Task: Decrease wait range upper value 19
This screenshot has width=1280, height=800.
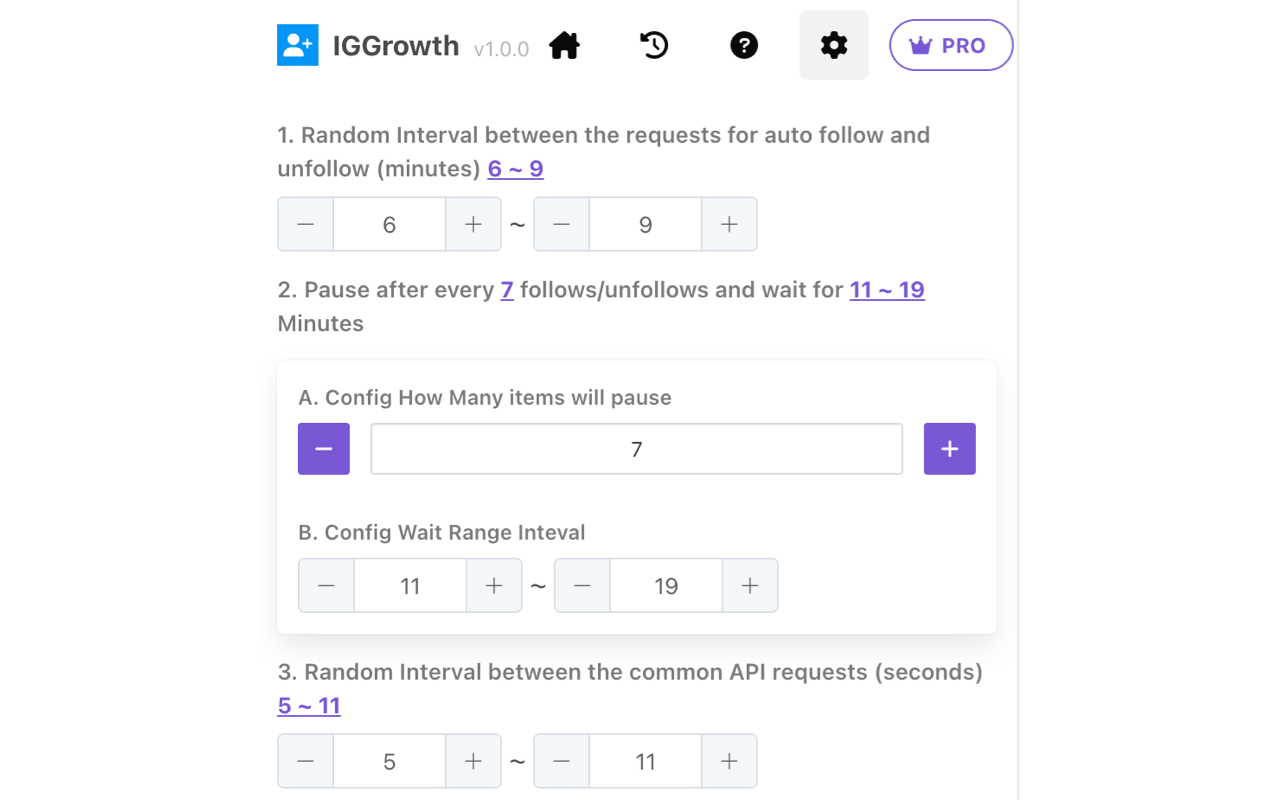Action: tap(581, 585)
